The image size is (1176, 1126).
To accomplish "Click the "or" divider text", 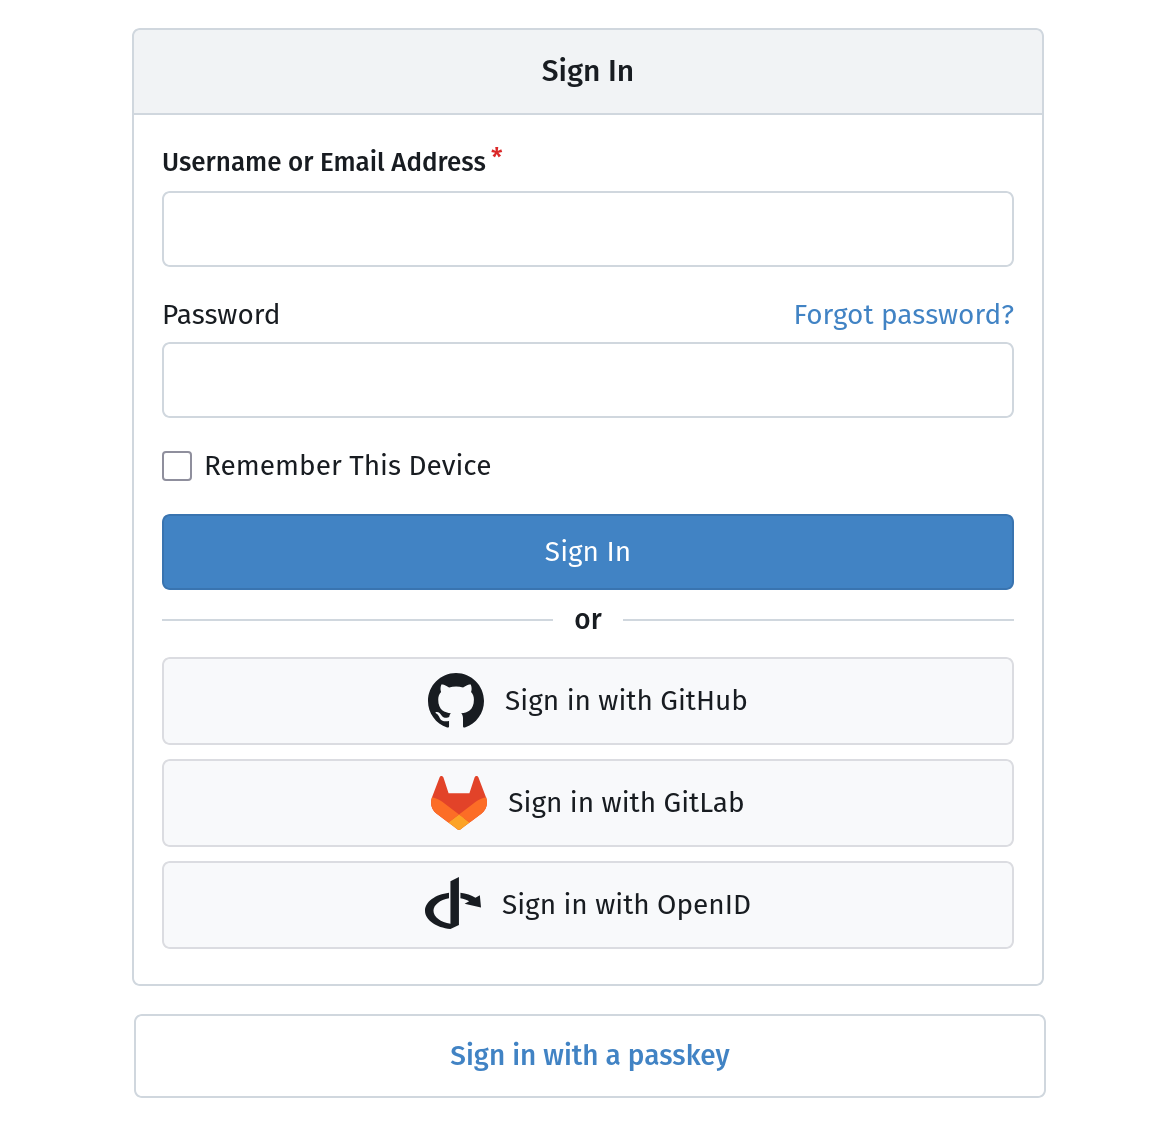I will 588,620.
